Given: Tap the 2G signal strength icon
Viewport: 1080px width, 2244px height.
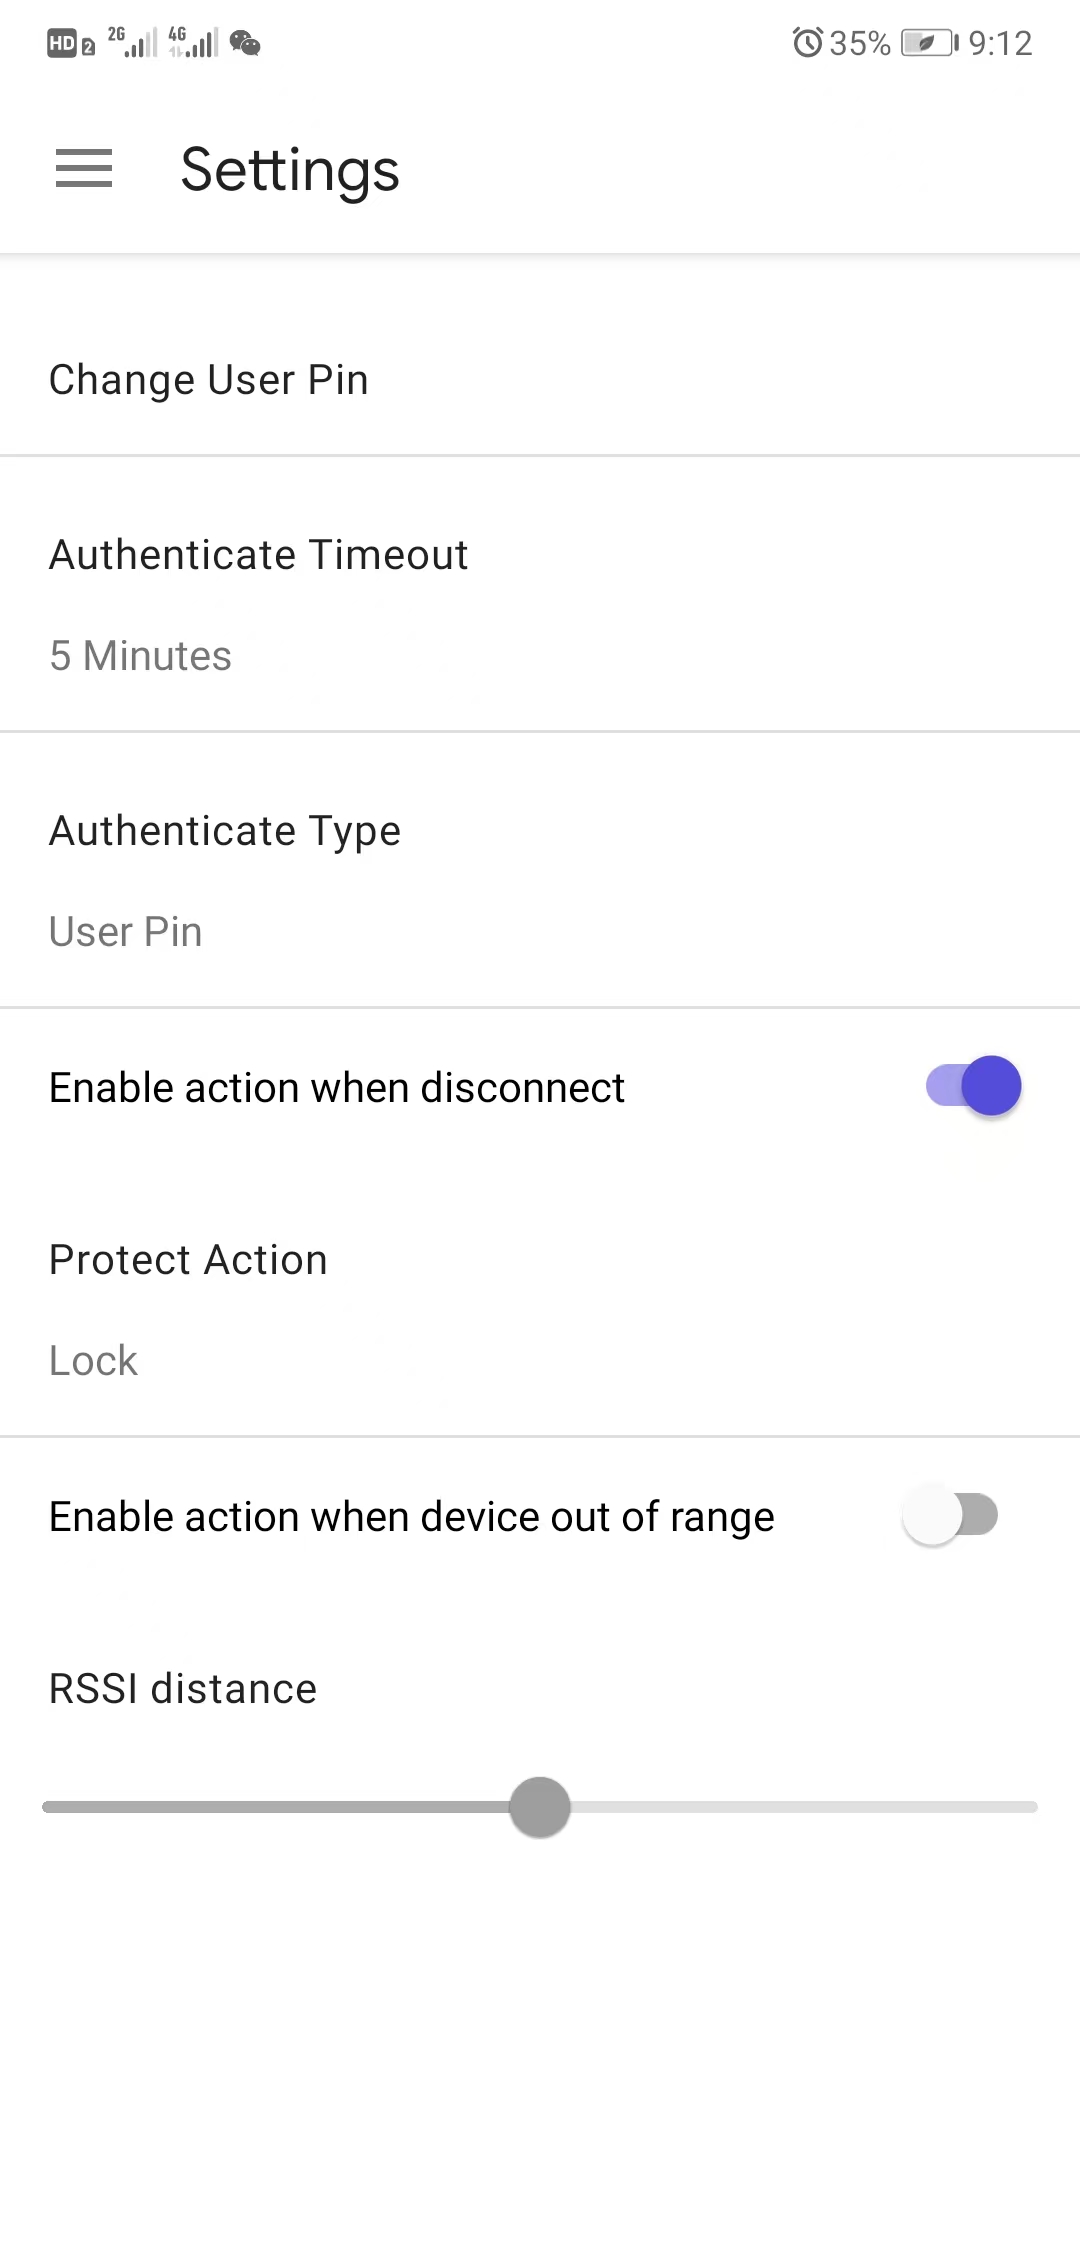Looking at the screenshot, I should (x=132, y=43).
